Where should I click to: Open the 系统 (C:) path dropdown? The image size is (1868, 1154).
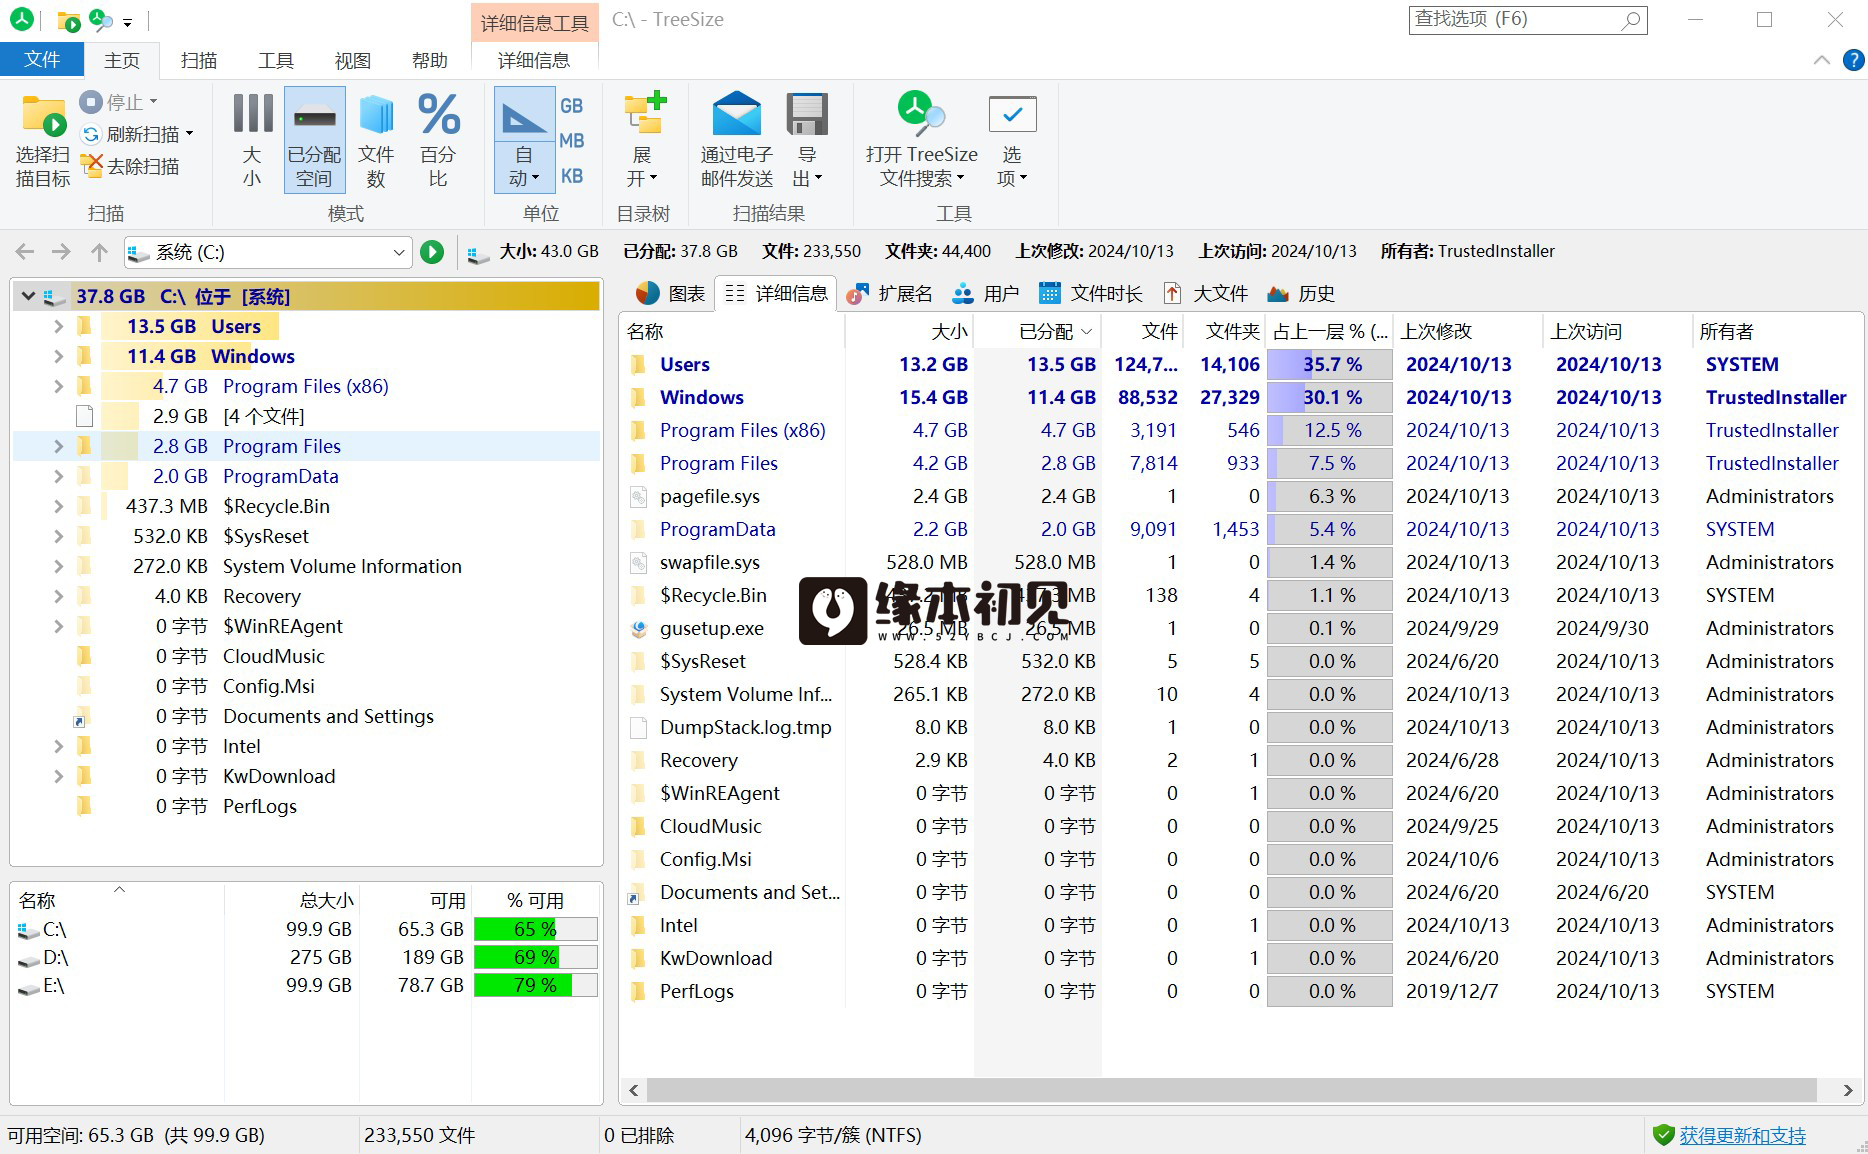pyautogui.click(x=399, y=252)
